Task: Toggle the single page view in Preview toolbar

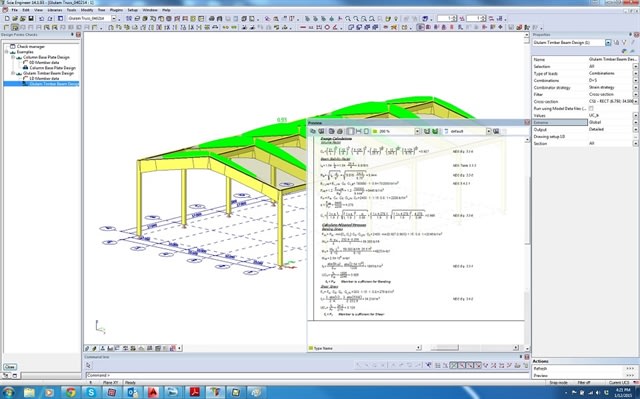Action: pyautogui.click(x=350, y=131)
